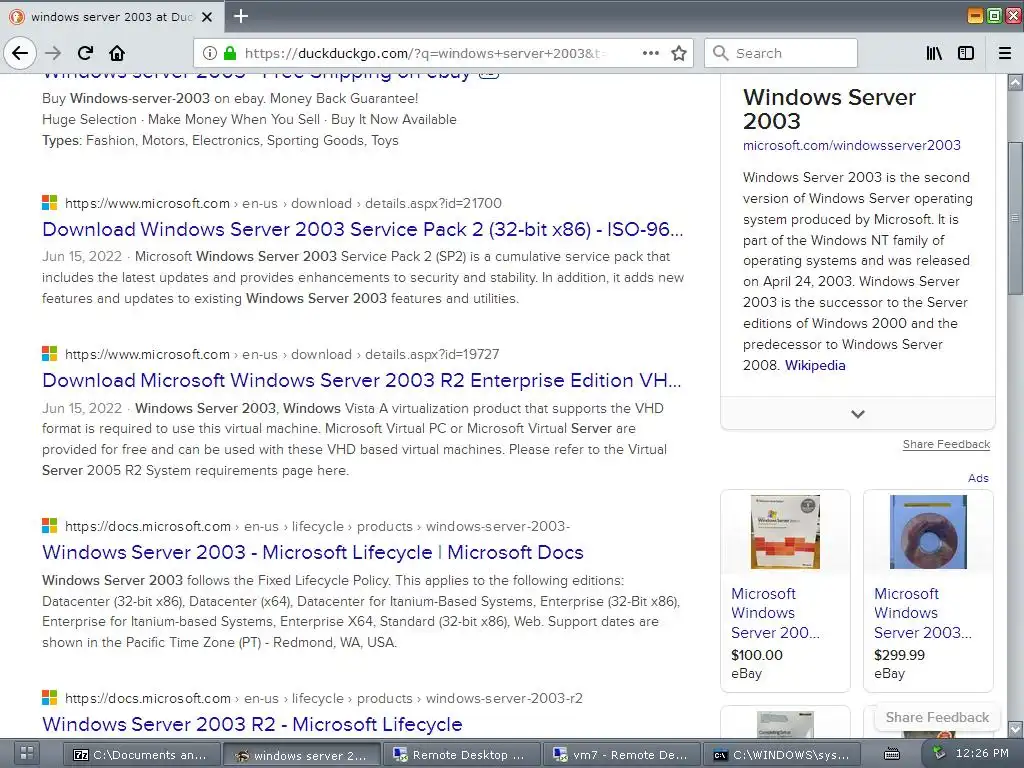The image size is (1024, 768).
Task: Toggle the sidebar view icon
Action: [x=966, y=53]
